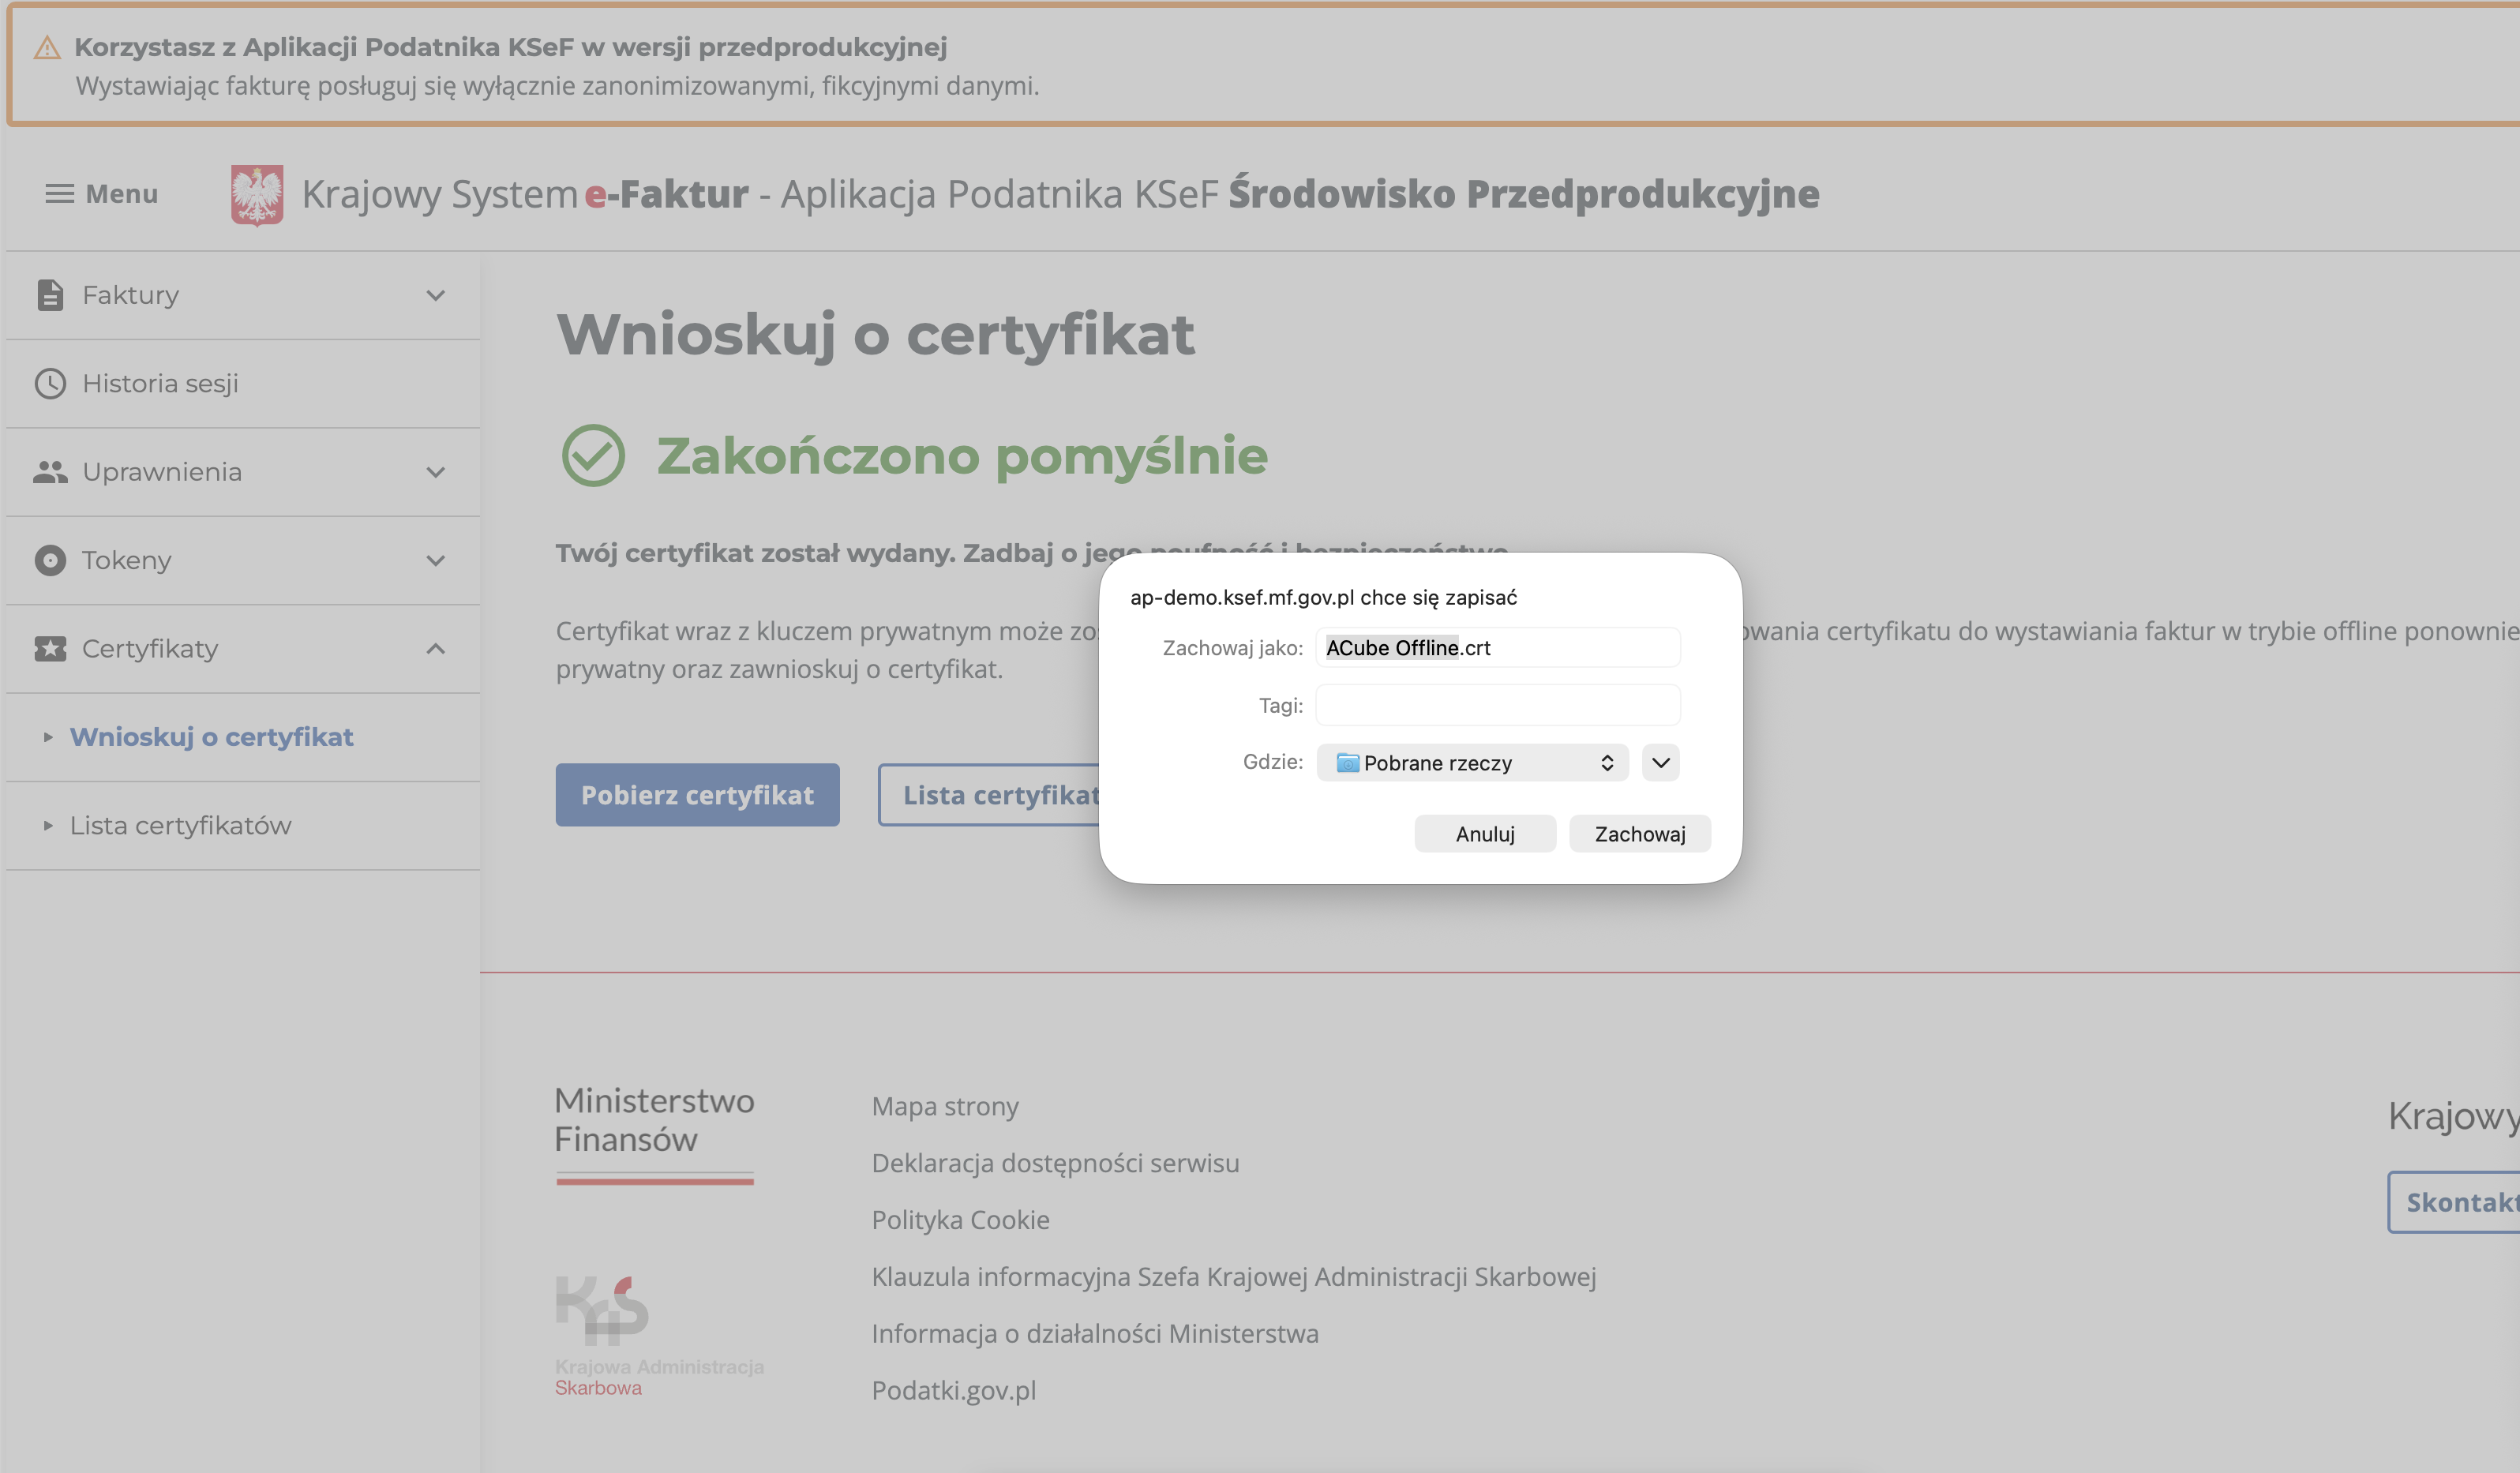Click the Certyfikaty star badge icon
Viewport: 2520px width, 1473px height.
click(50, 649)
